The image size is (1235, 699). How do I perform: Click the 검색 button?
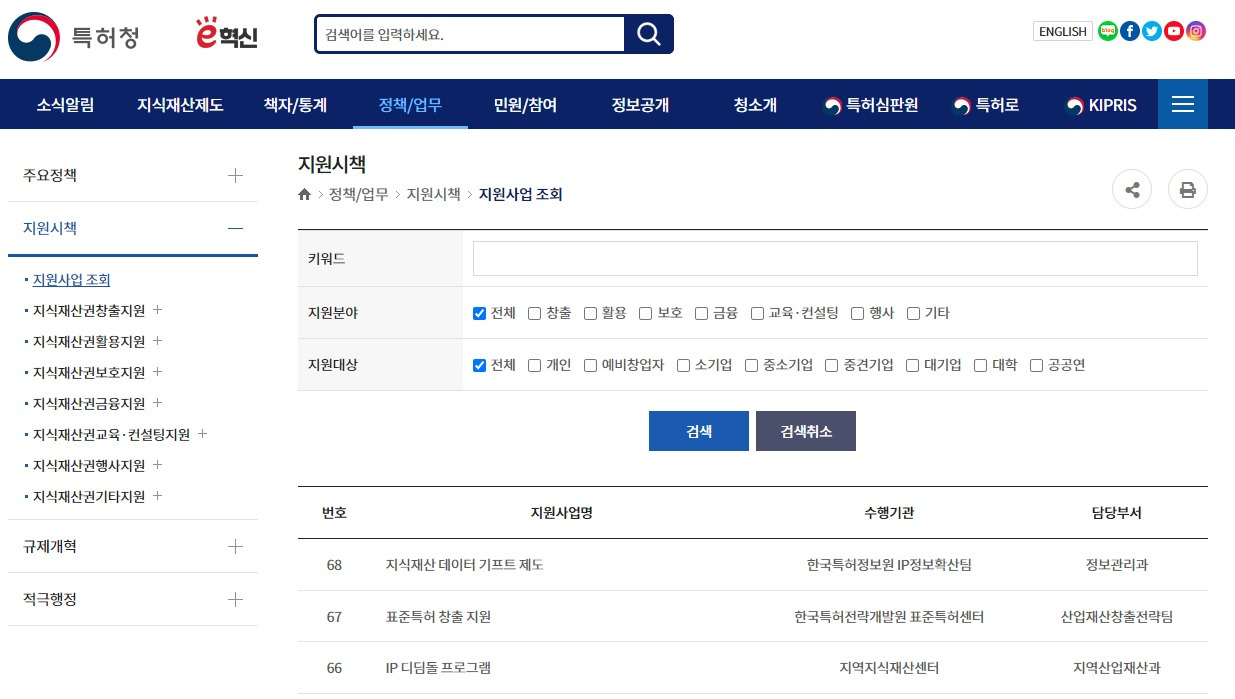click(698, 430)
